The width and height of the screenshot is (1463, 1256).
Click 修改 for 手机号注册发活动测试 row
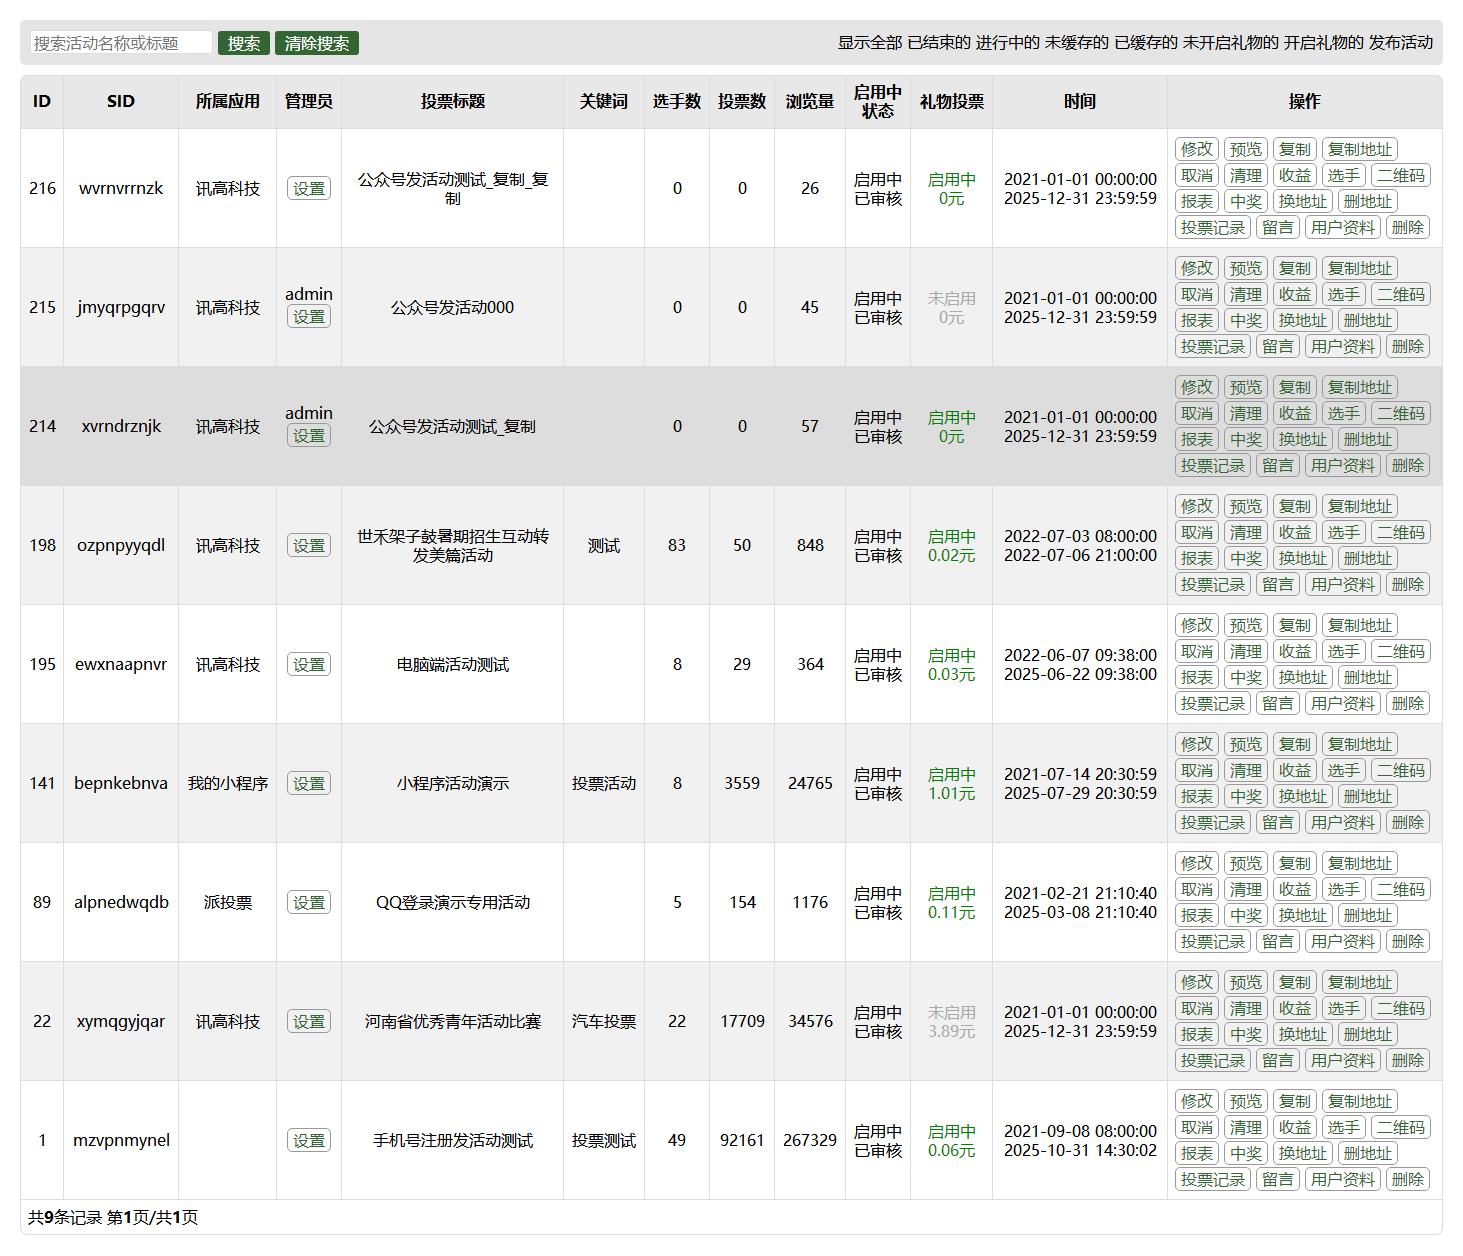[x=1197, y=1101]
